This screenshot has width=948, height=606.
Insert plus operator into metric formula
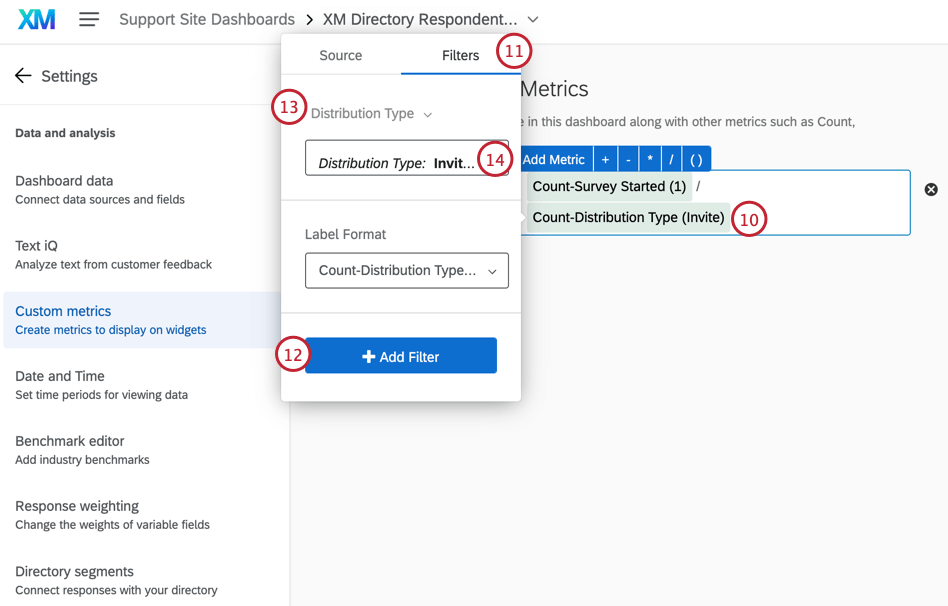coord(605,160)
